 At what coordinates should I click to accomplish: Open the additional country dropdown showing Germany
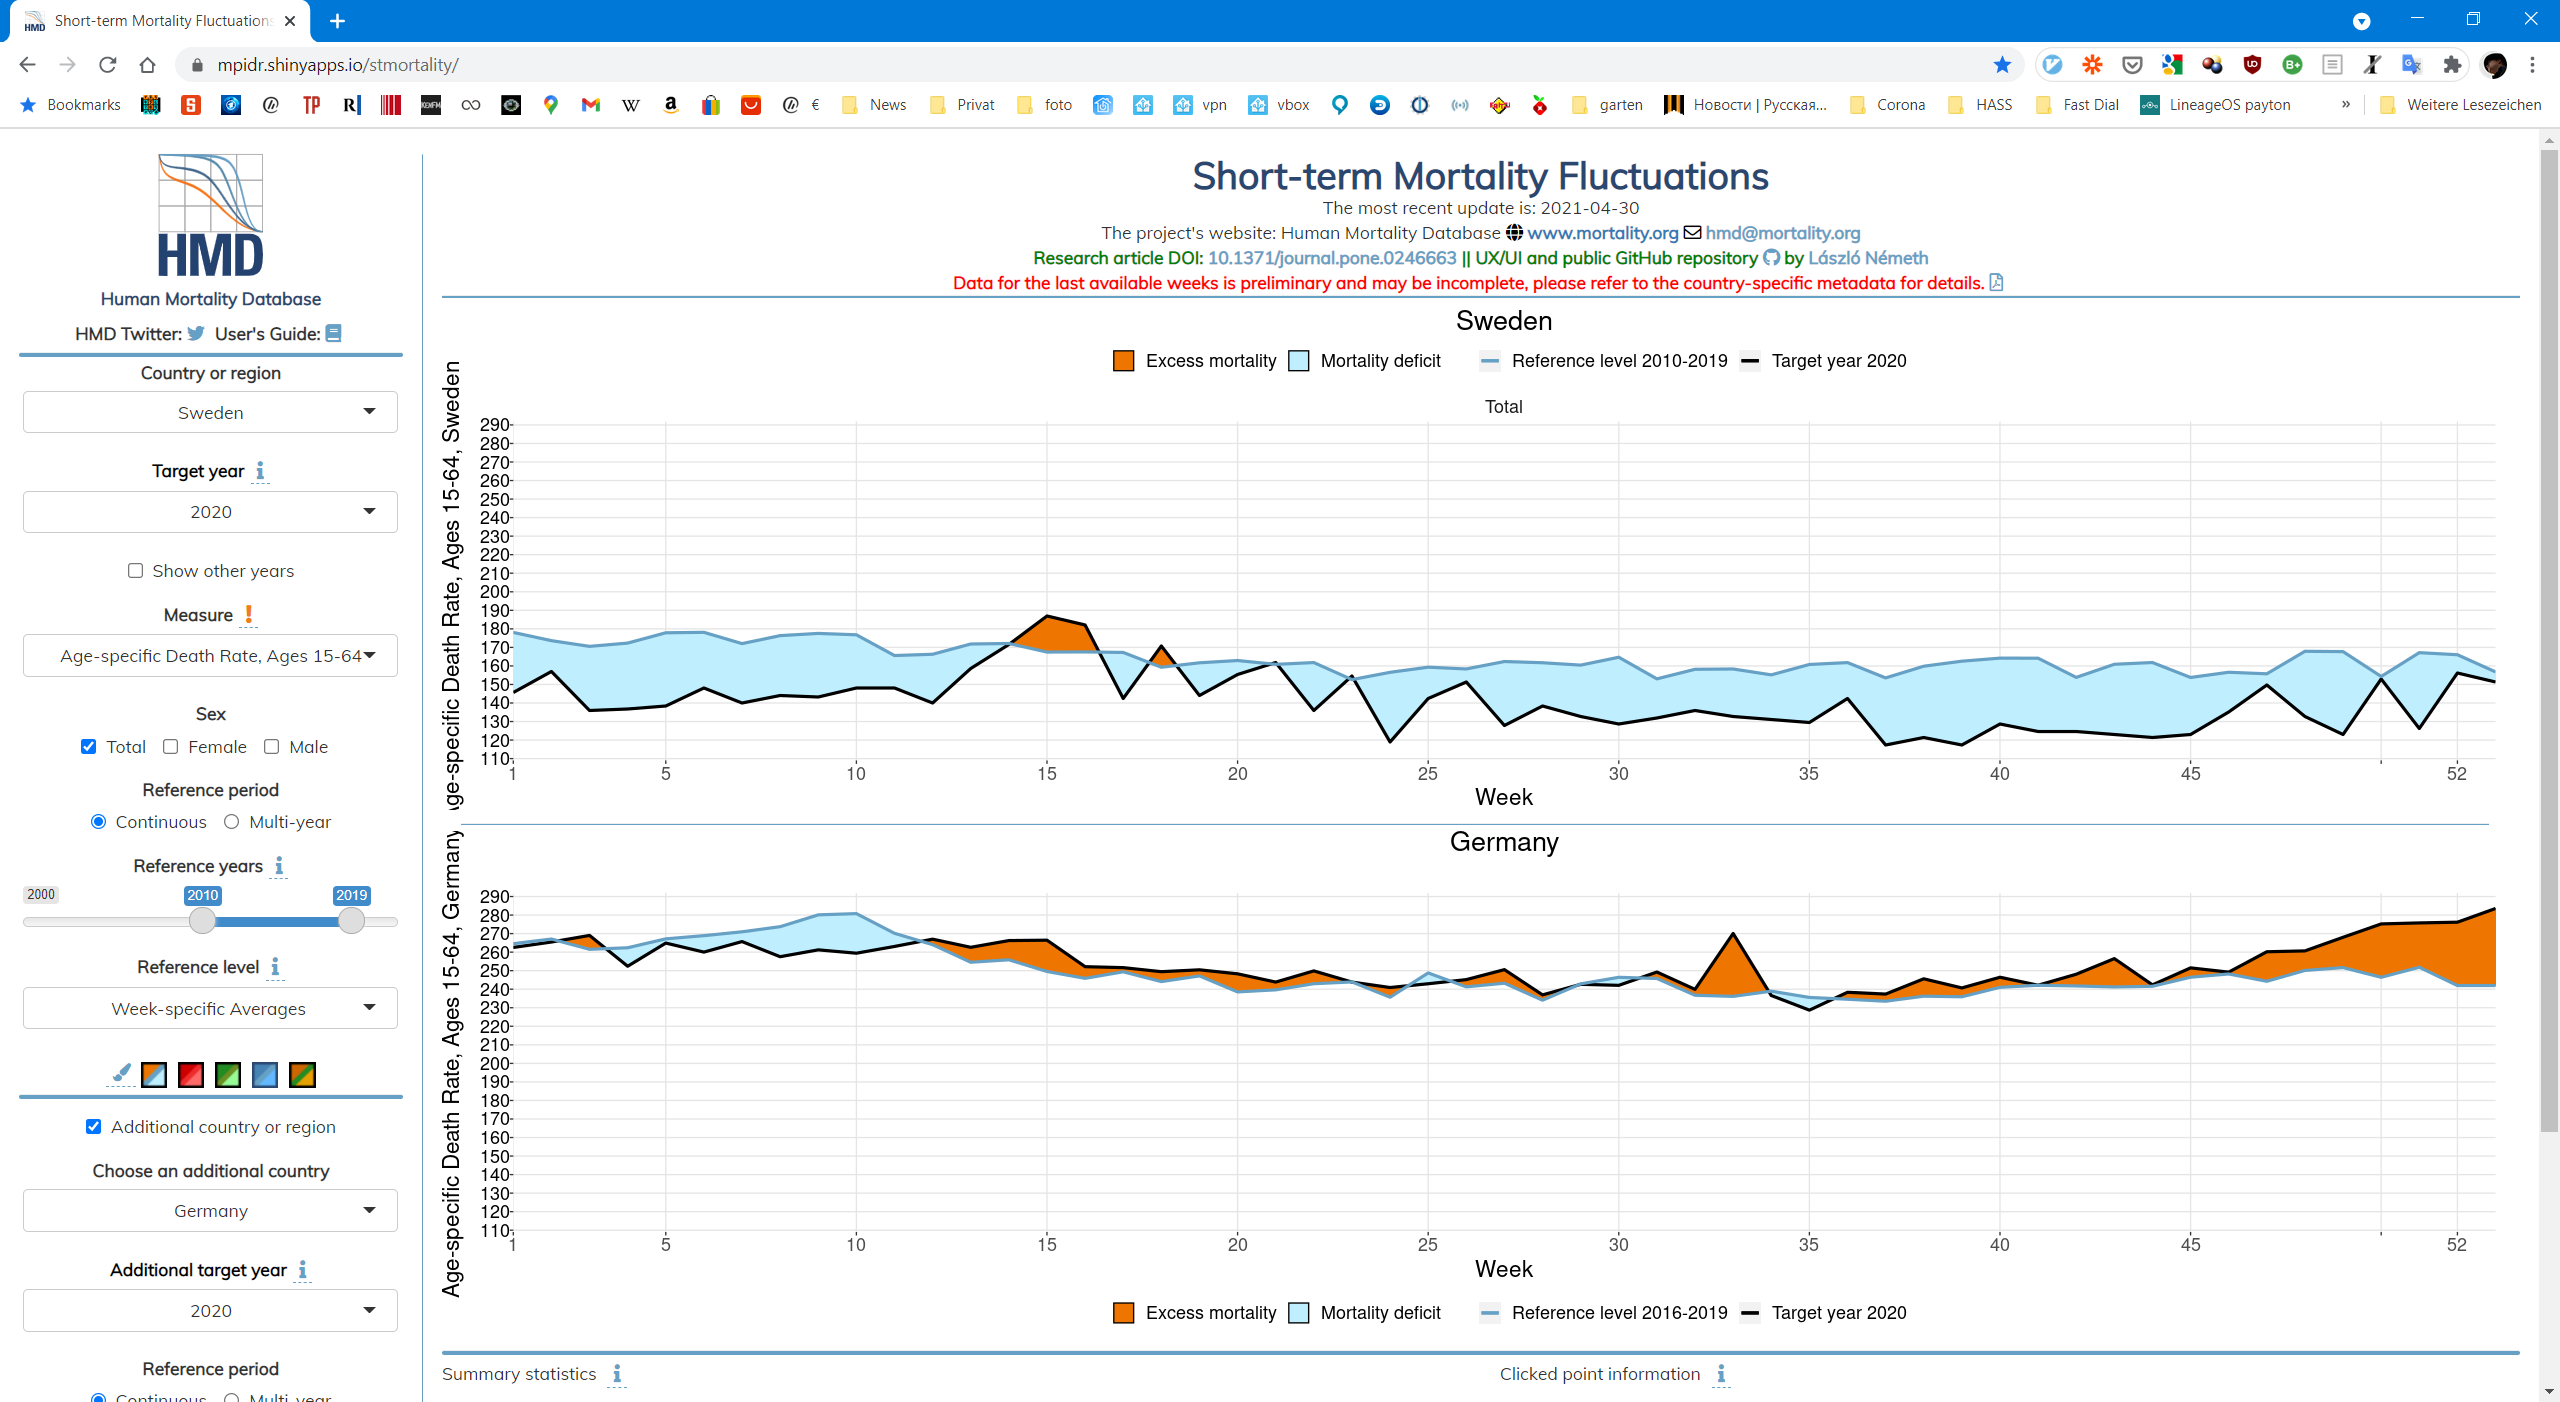[x=210, y=1211]
